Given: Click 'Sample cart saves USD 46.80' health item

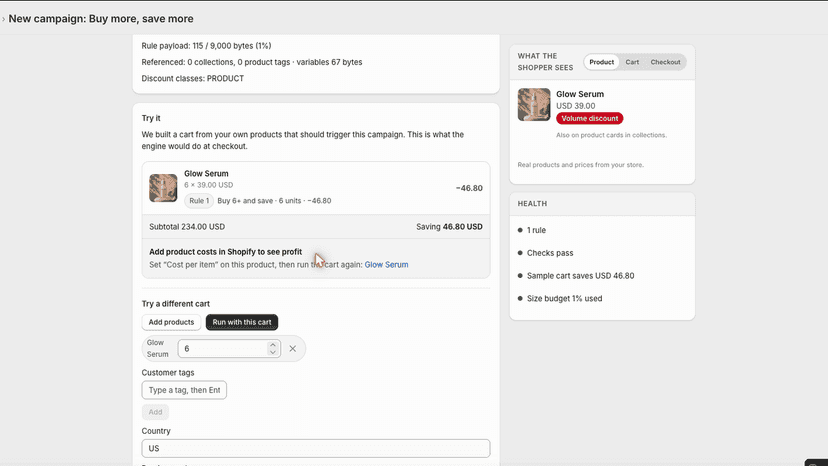Looking at the screenshot, I should point(580,276).
